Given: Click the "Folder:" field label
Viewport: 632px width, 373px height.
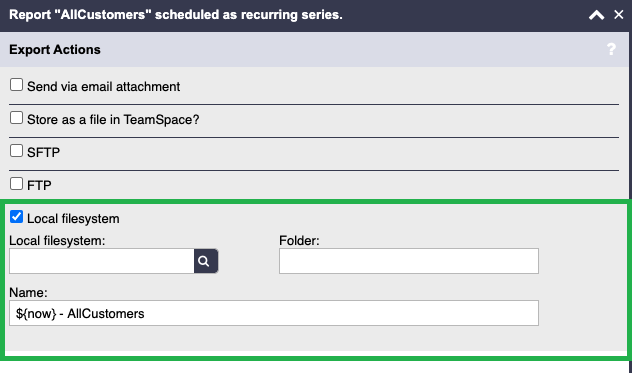Looking at the screenshot, I should (299, 241).
